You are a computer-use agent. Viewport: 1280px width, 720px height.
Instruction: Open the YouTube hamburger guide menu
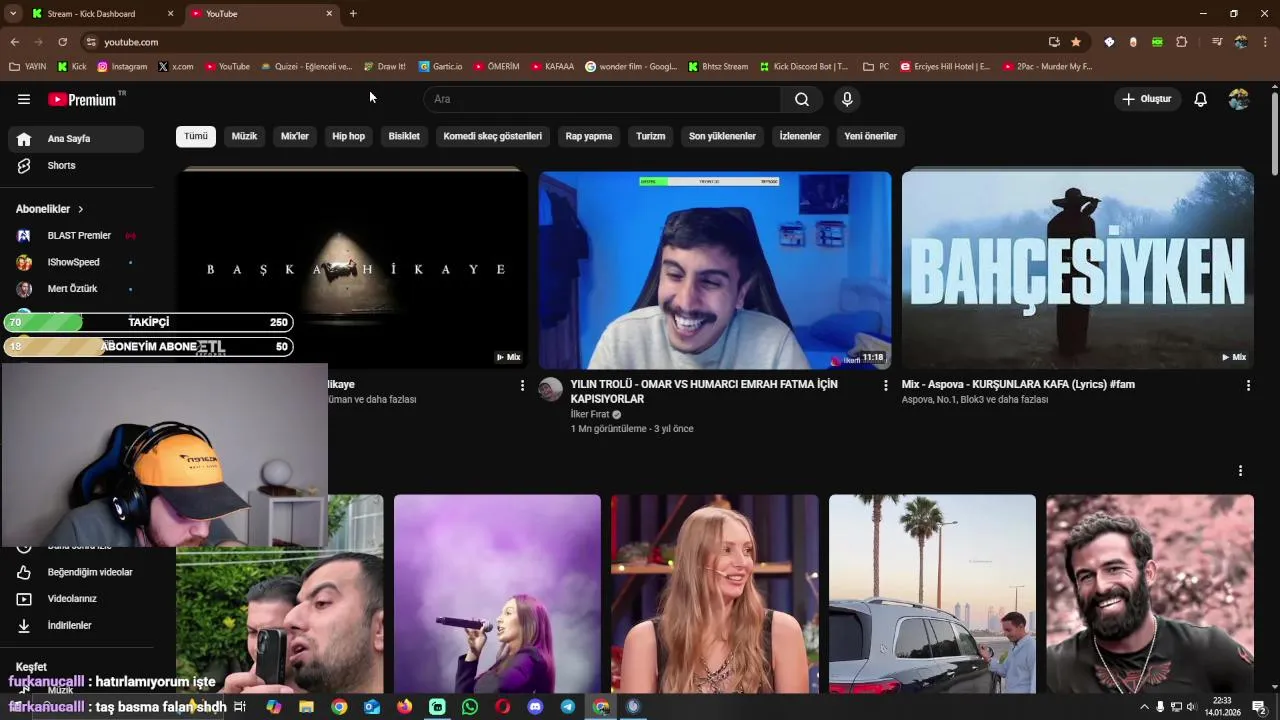coord(24,99)
